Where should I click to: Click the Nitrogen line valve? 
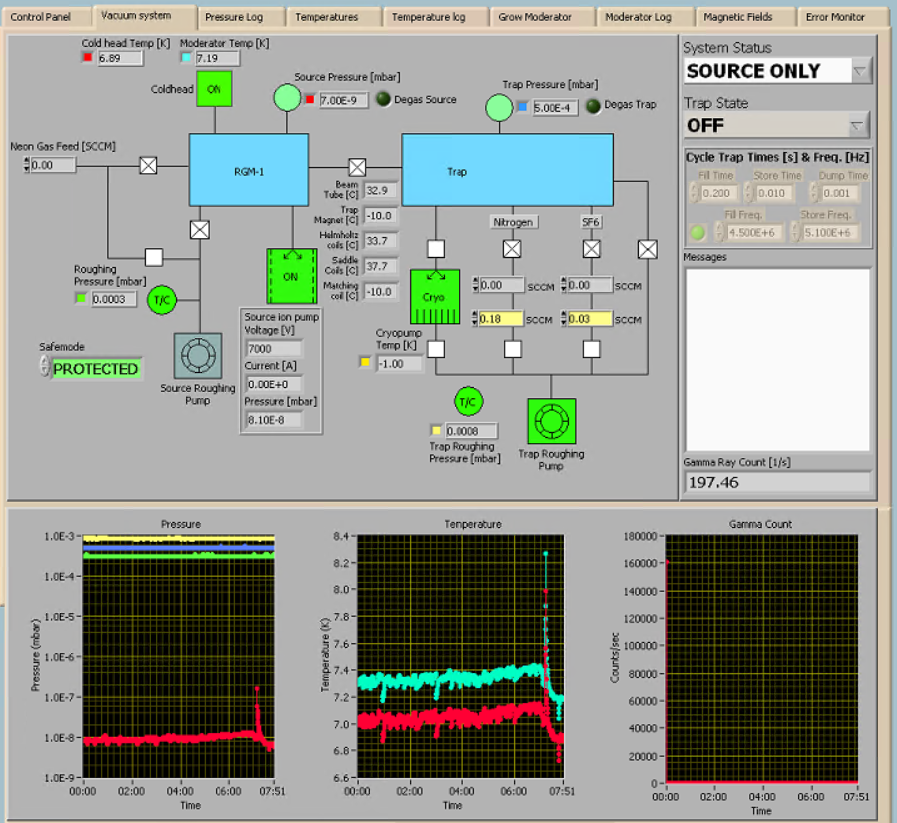[x=512, y=248]
